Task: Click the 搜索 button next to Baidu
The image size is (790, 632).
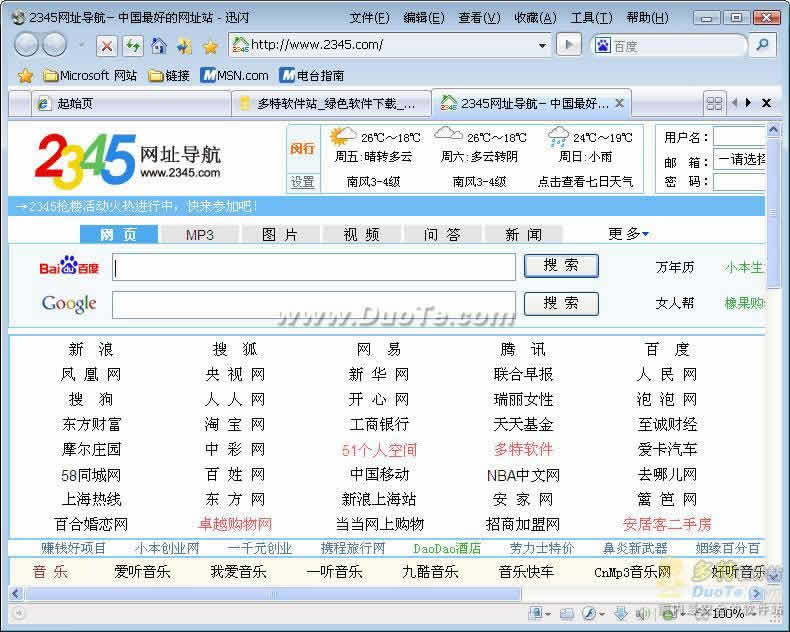Action: pyautogui.click(x=561, y=265)
